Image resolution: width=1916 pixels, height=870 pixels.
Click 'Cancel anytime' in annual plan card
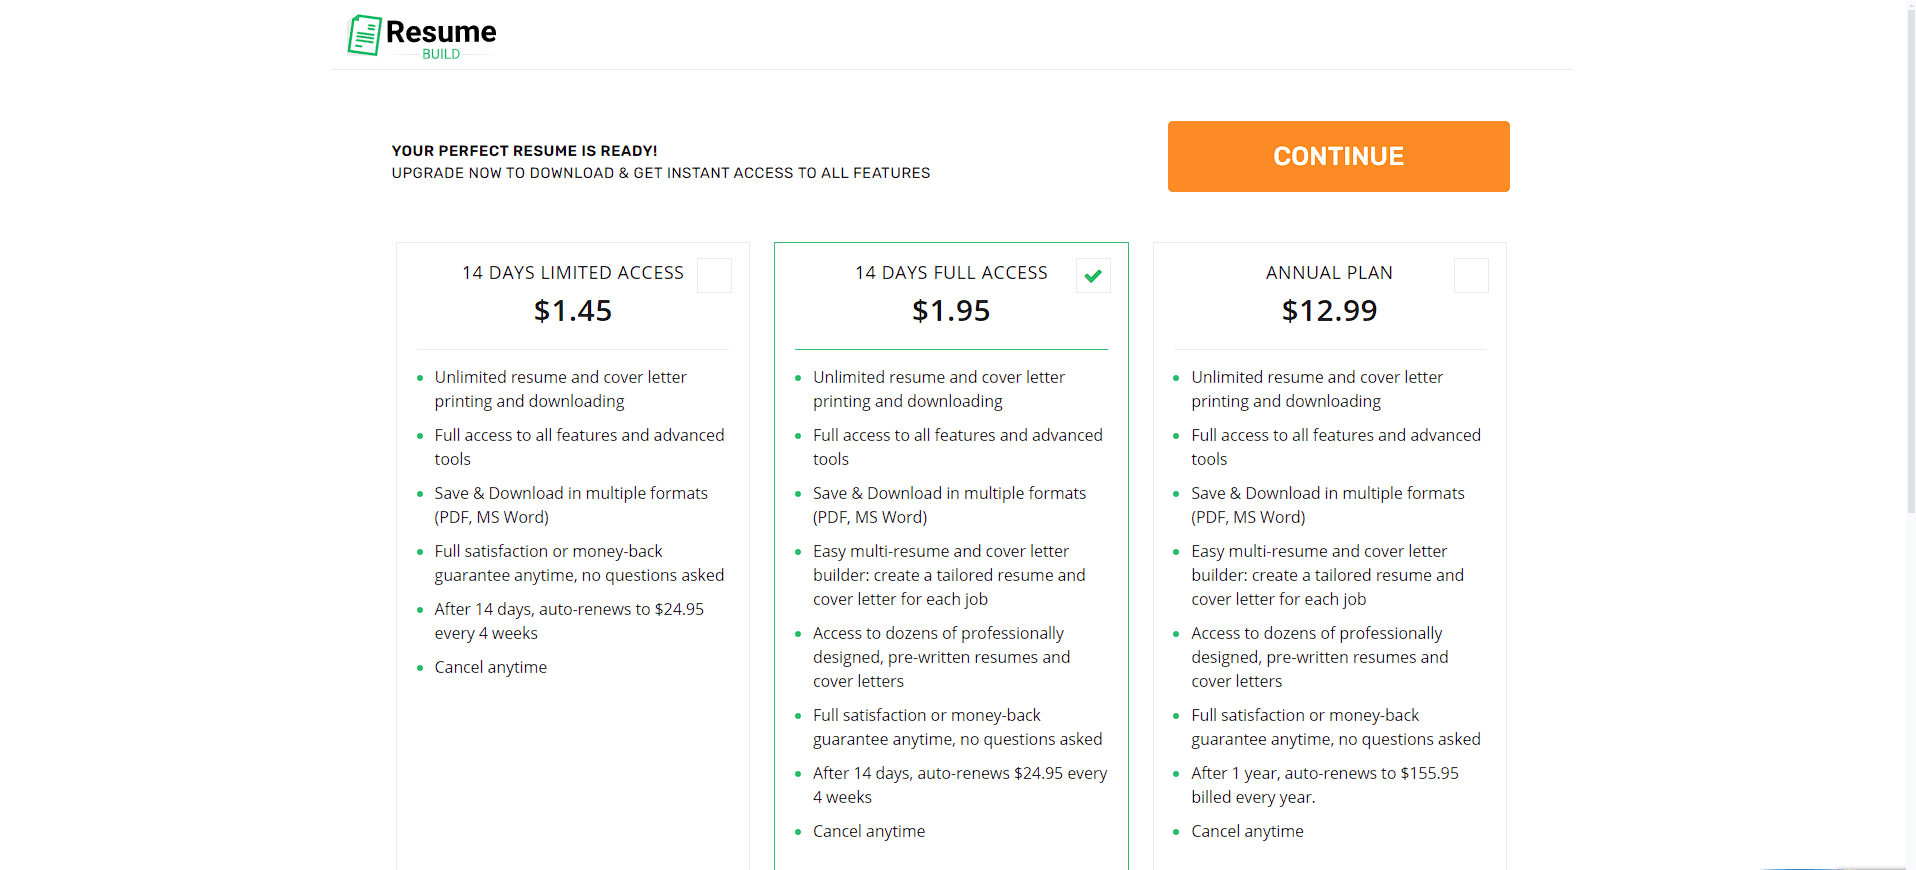(x=1247, y=831)
